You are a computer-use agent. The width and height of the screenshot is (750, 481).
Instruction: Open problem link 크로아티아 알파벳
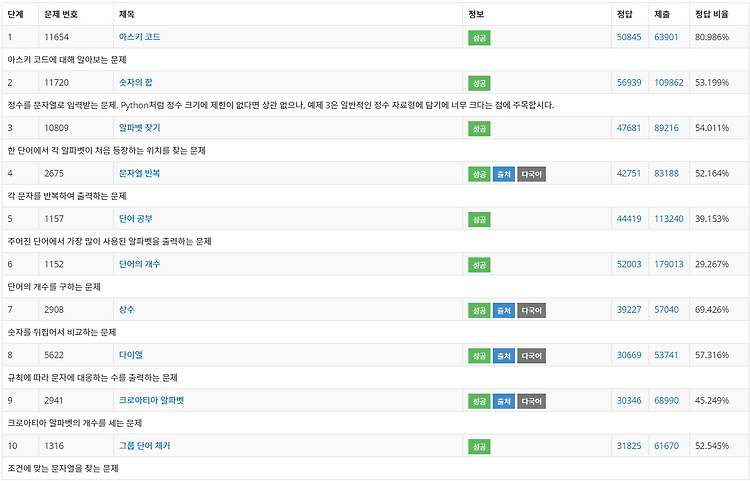(151, 400)
